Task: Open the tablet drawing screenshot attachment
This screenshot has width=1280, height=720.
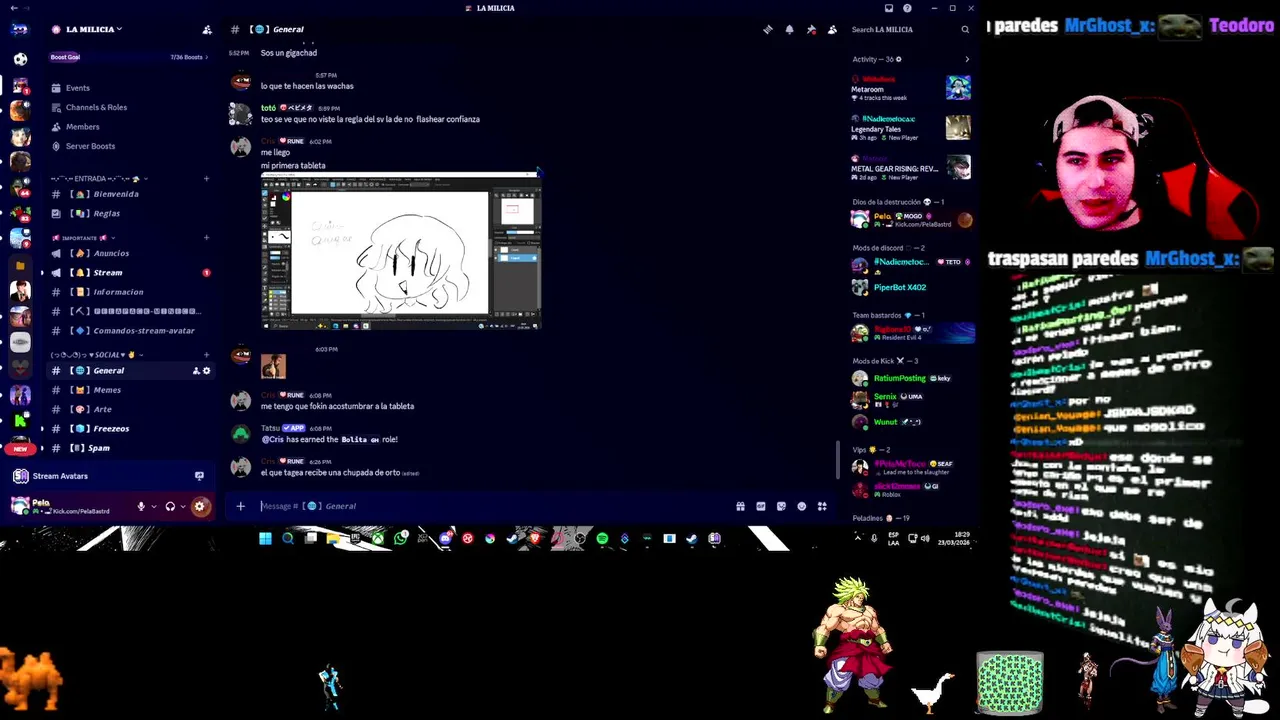Action: pyautogui.click(x=401, y=251)
